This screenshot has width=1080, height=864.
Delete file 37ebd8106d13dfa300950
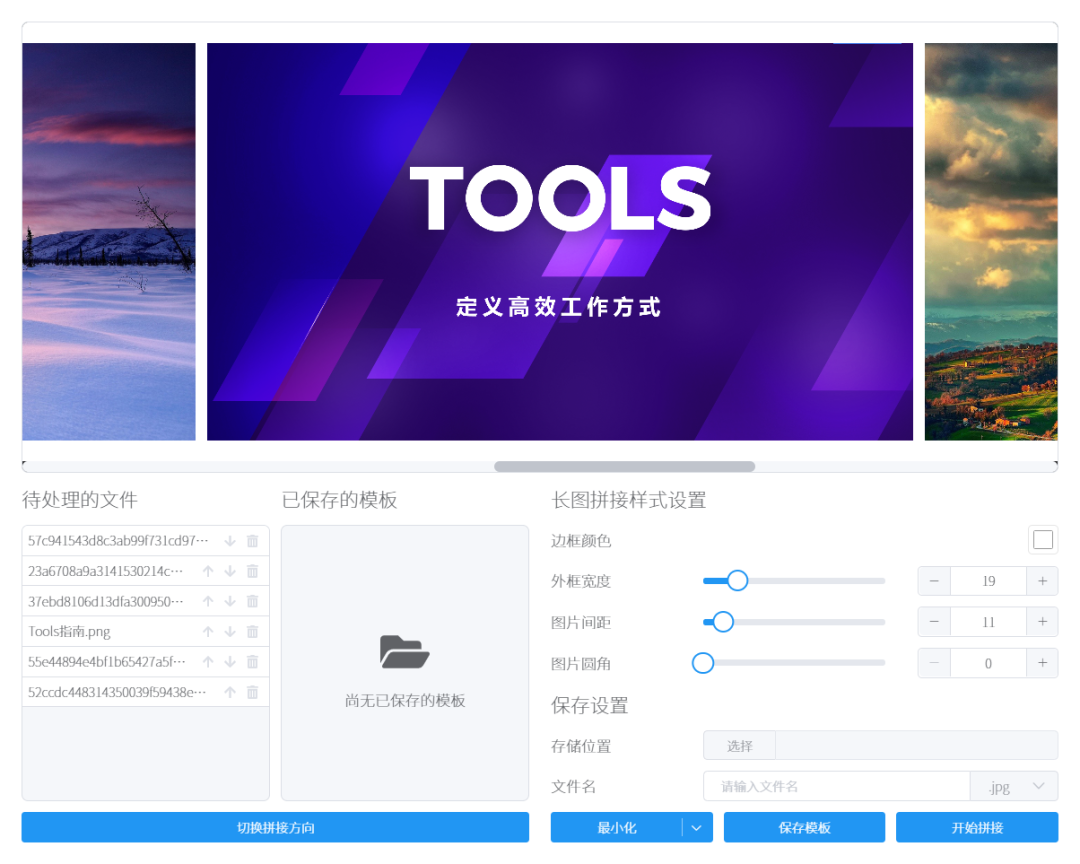pyautogui.click(x=253, y=602)
